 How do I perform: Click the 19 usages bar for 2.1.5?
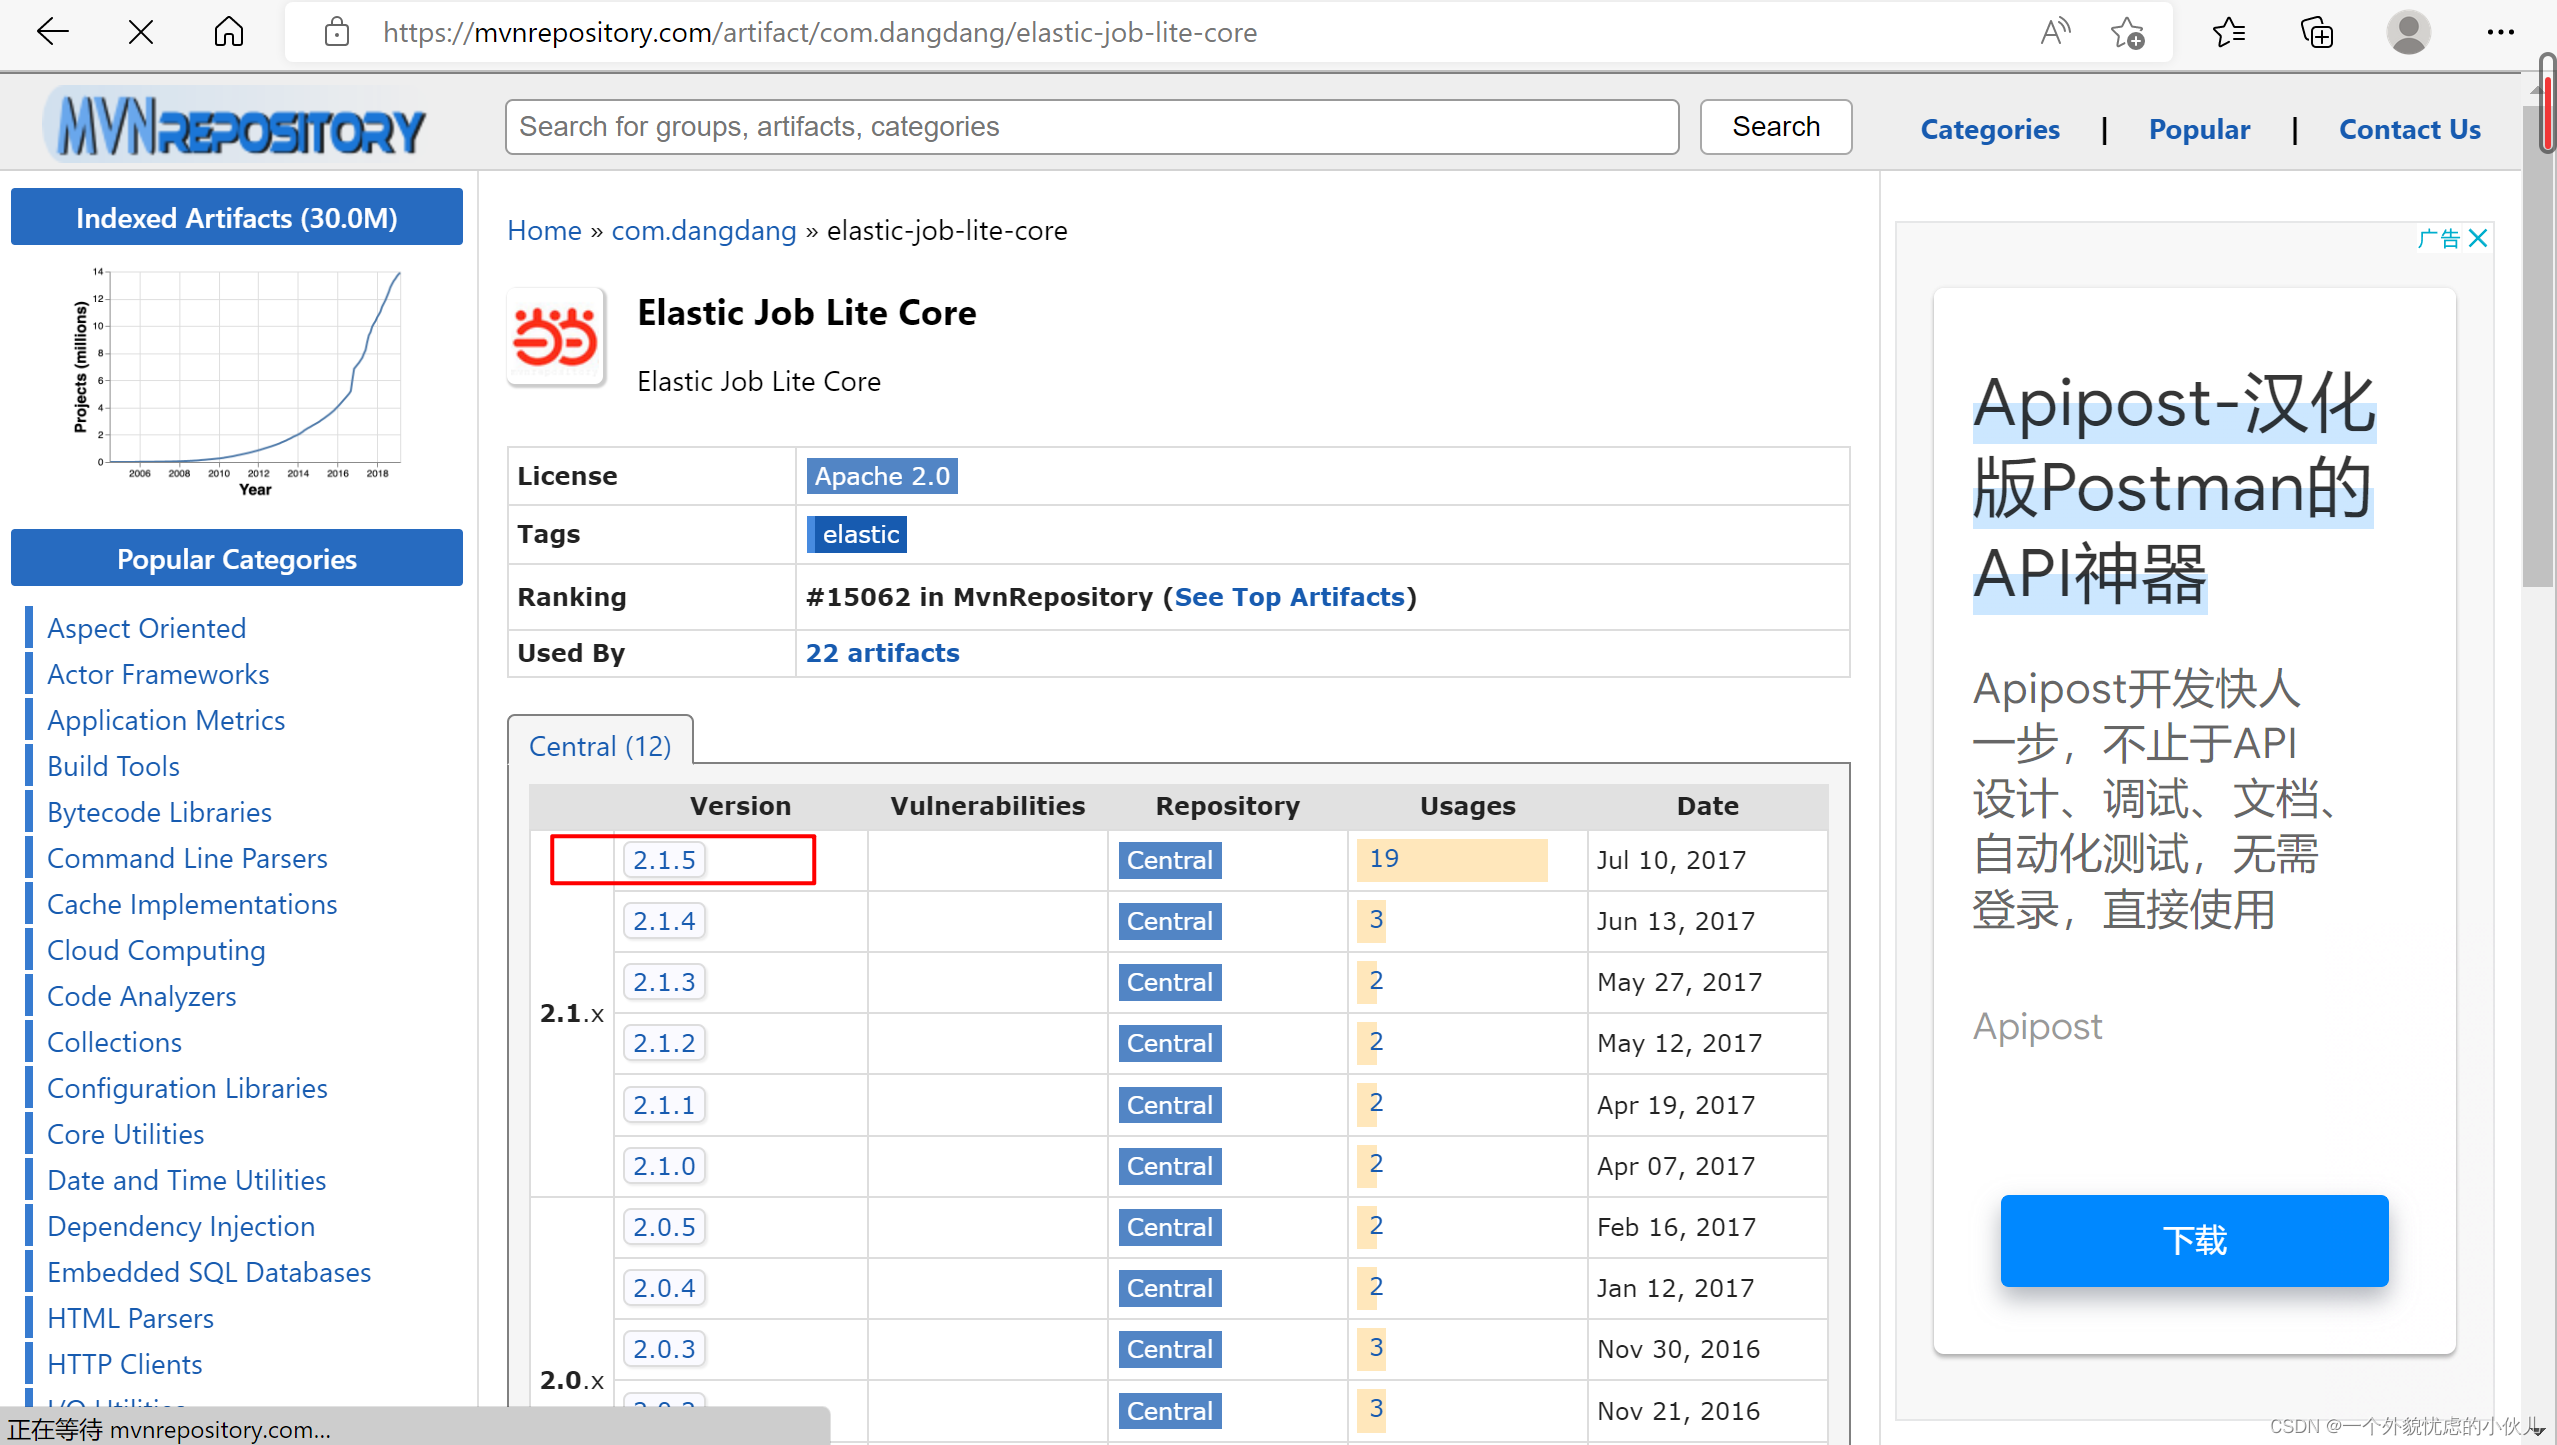[x=1452, y=860]
